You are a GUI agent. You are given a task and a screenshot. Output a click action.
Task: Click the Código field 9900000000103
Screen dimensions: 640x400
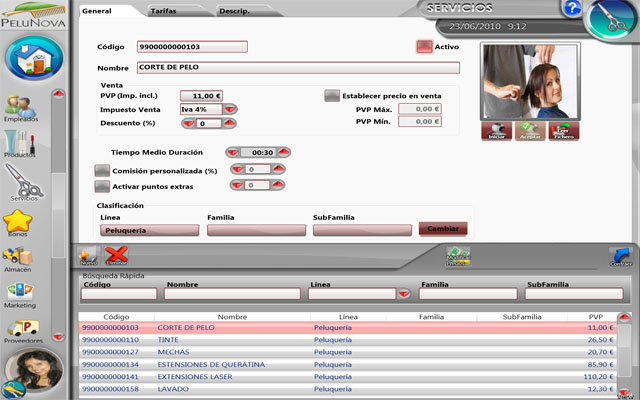[192, 47]
